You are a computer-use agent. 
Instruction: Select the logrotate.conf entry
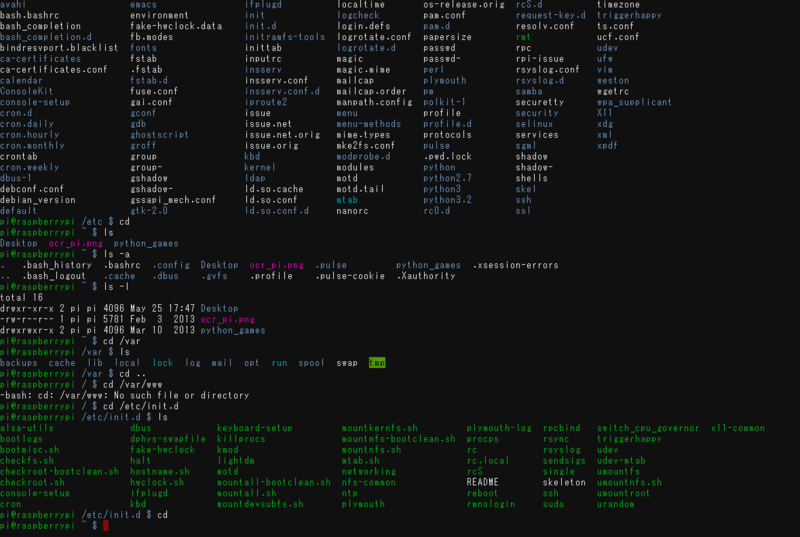coord(374,37)
